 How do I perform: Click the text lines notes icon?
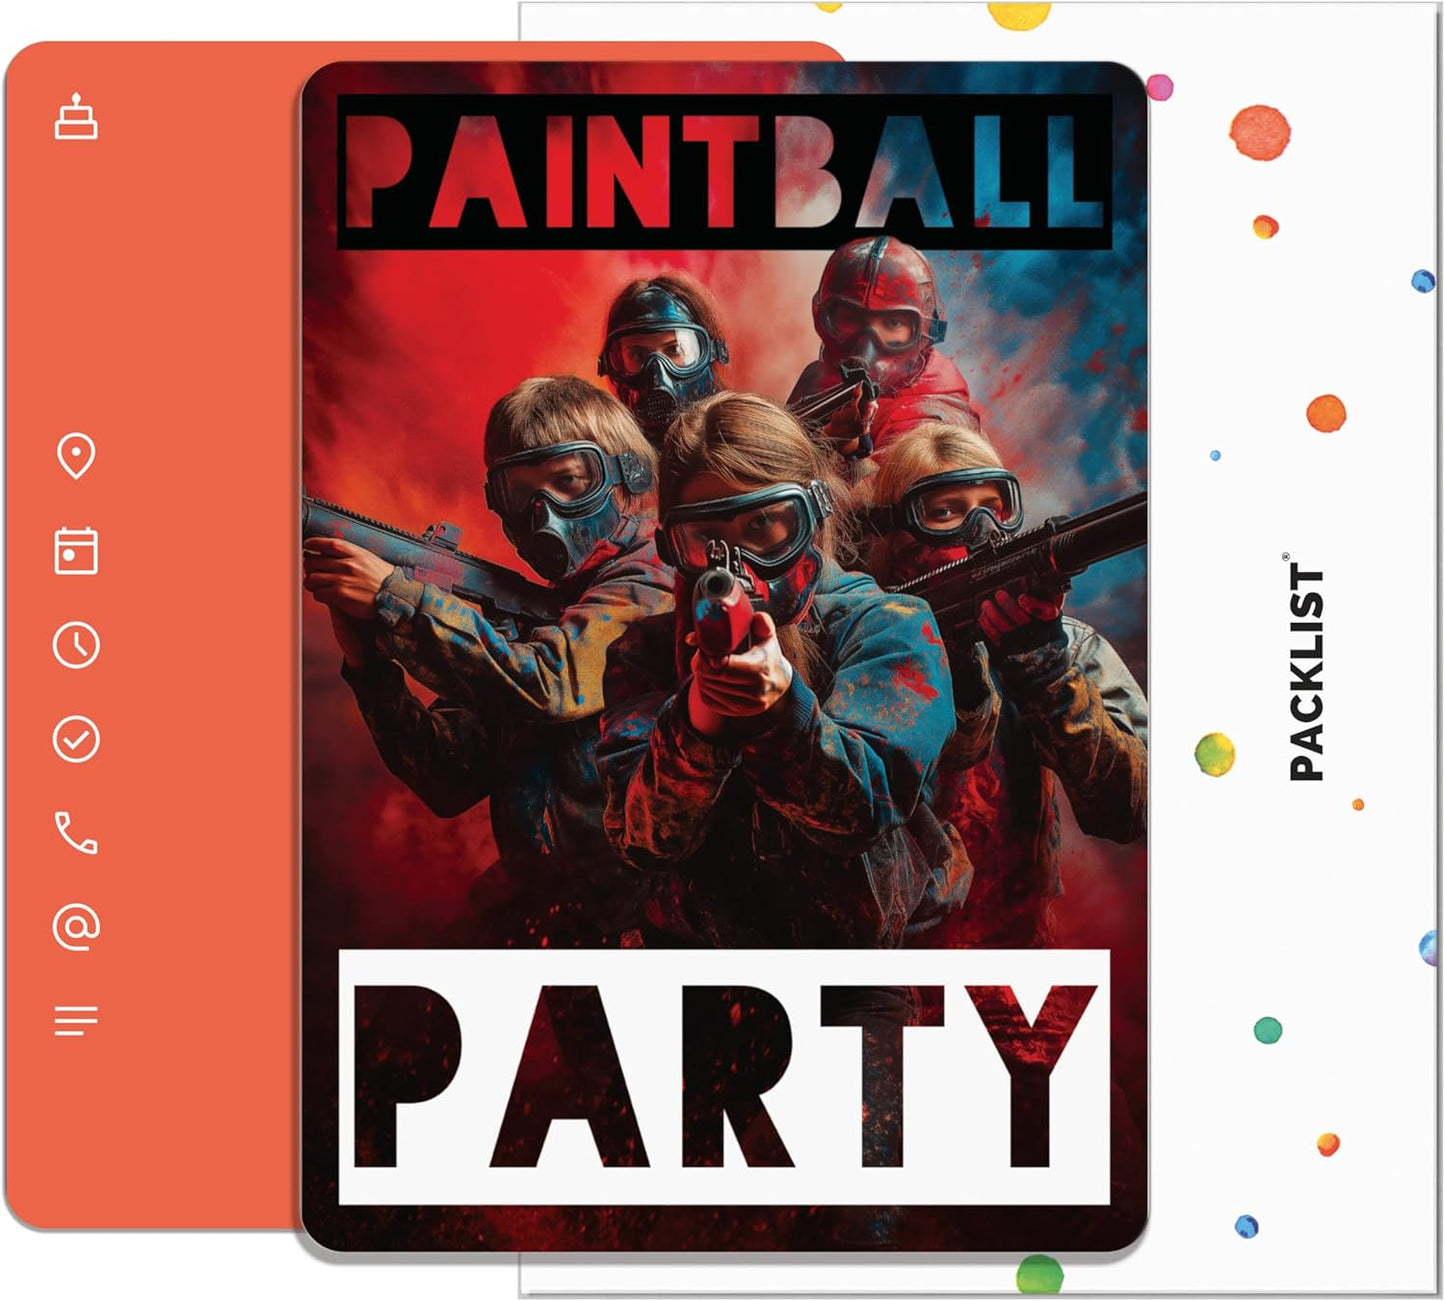(76, 1021)
